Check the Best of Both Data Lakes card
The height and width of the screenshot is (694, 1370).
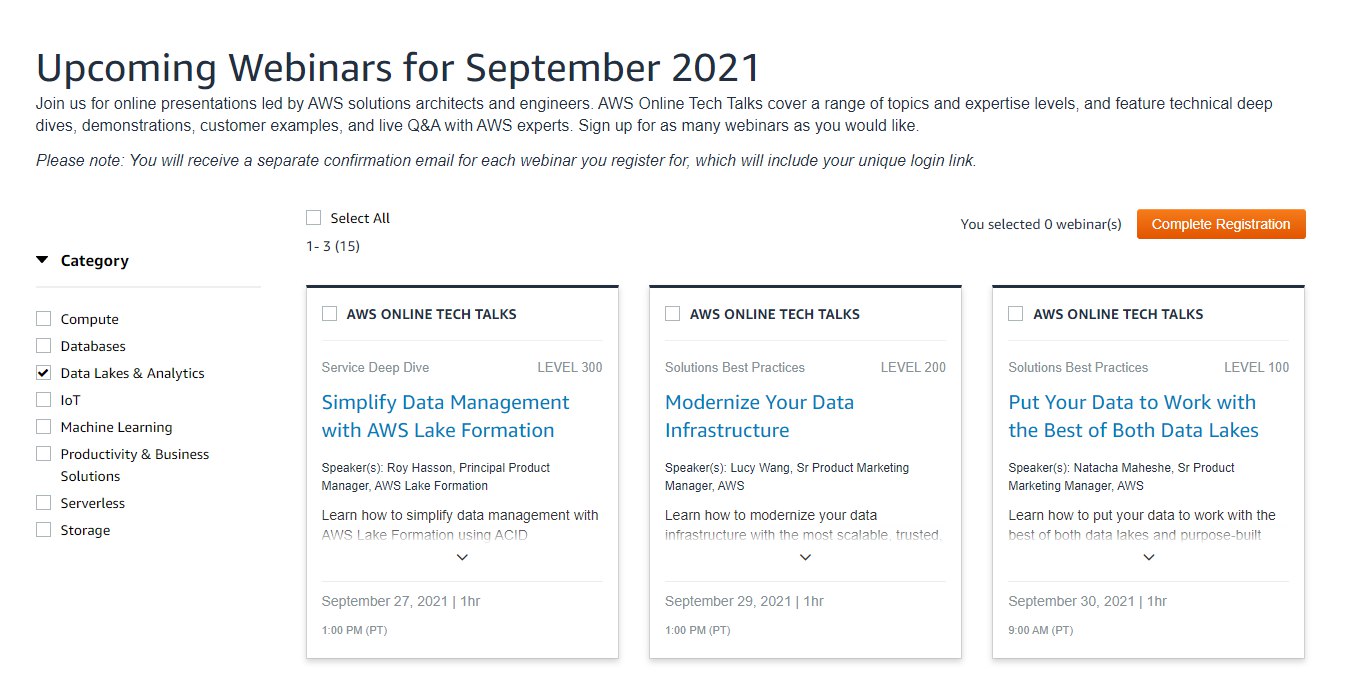point(1015,314)
